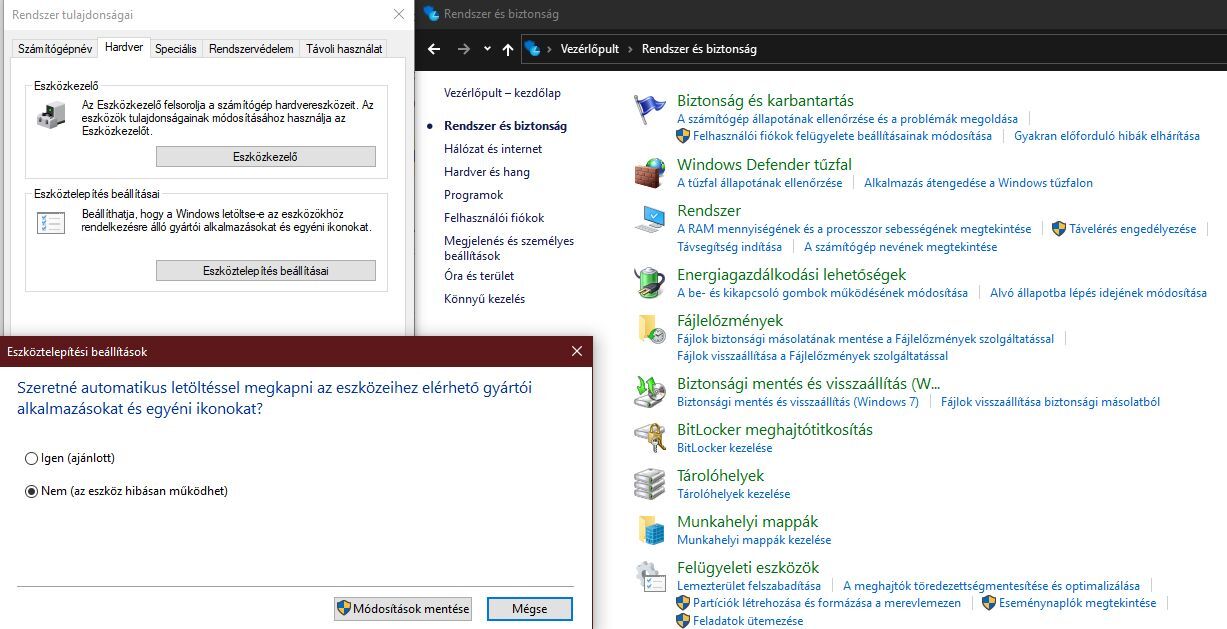
Task: Open the Windows Defender tűzfal brick-wall icon
Action: click(x=650, y=172)
